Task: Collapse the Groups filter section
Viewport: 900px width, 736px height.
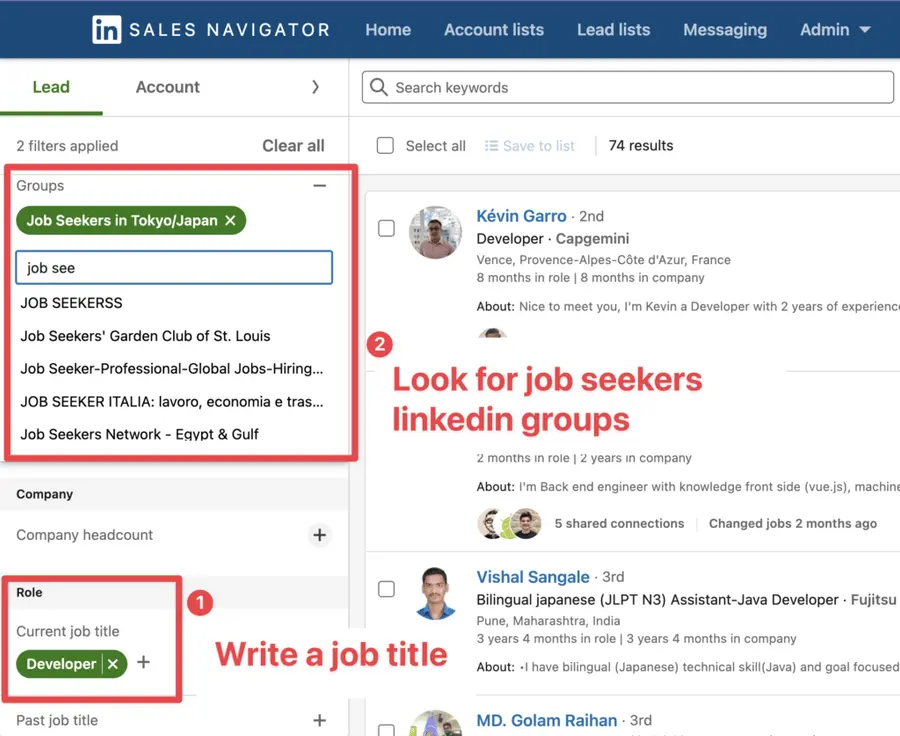Action: (320, 185)
